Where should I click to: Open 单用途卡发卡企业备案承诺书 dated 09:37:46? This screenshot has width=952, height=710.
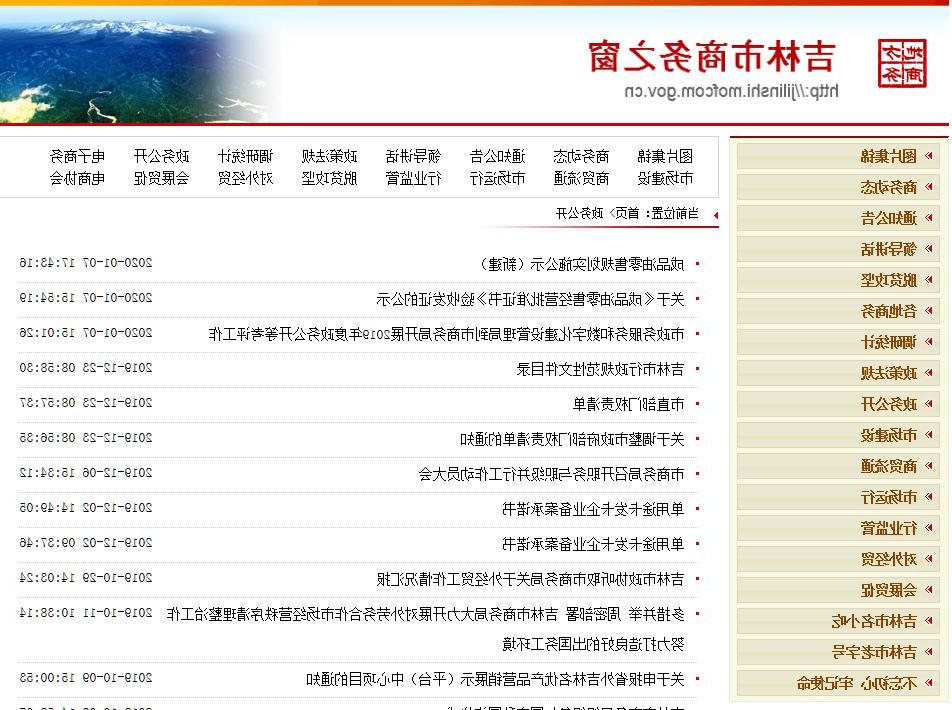[593, 544]
